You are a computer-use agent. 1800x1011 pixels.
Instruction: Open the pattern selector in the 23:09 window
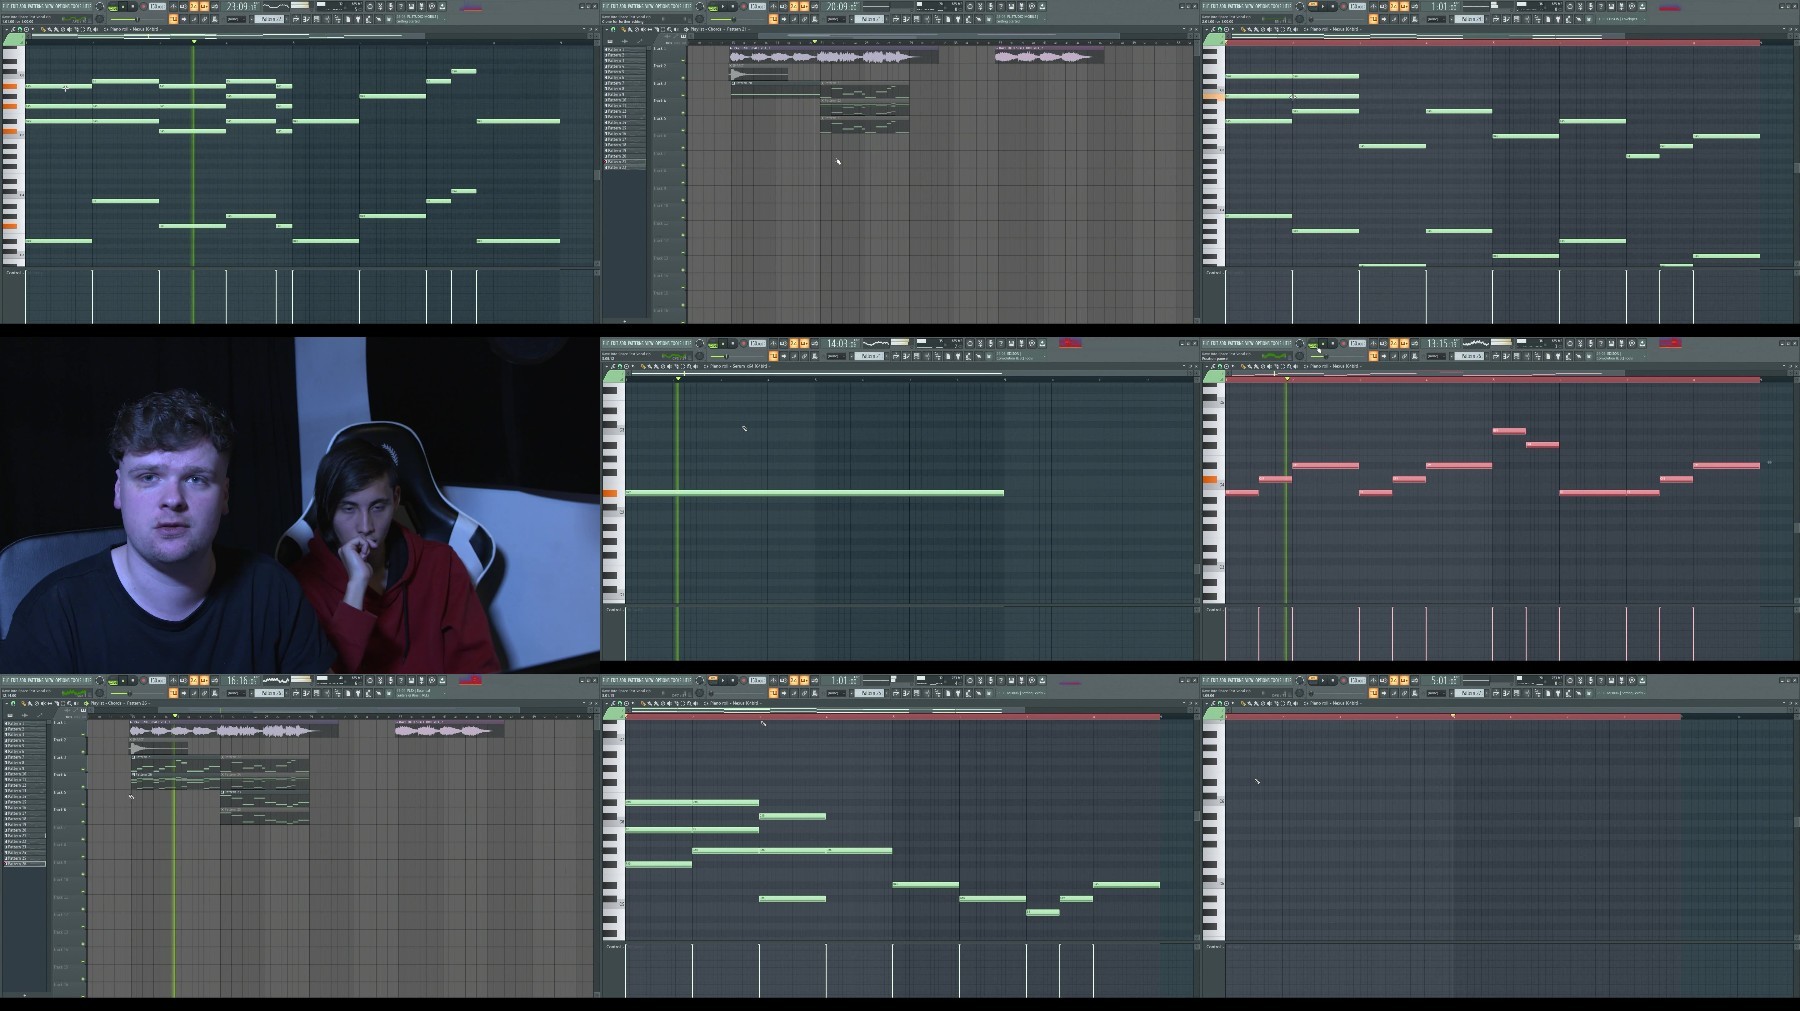270,19
